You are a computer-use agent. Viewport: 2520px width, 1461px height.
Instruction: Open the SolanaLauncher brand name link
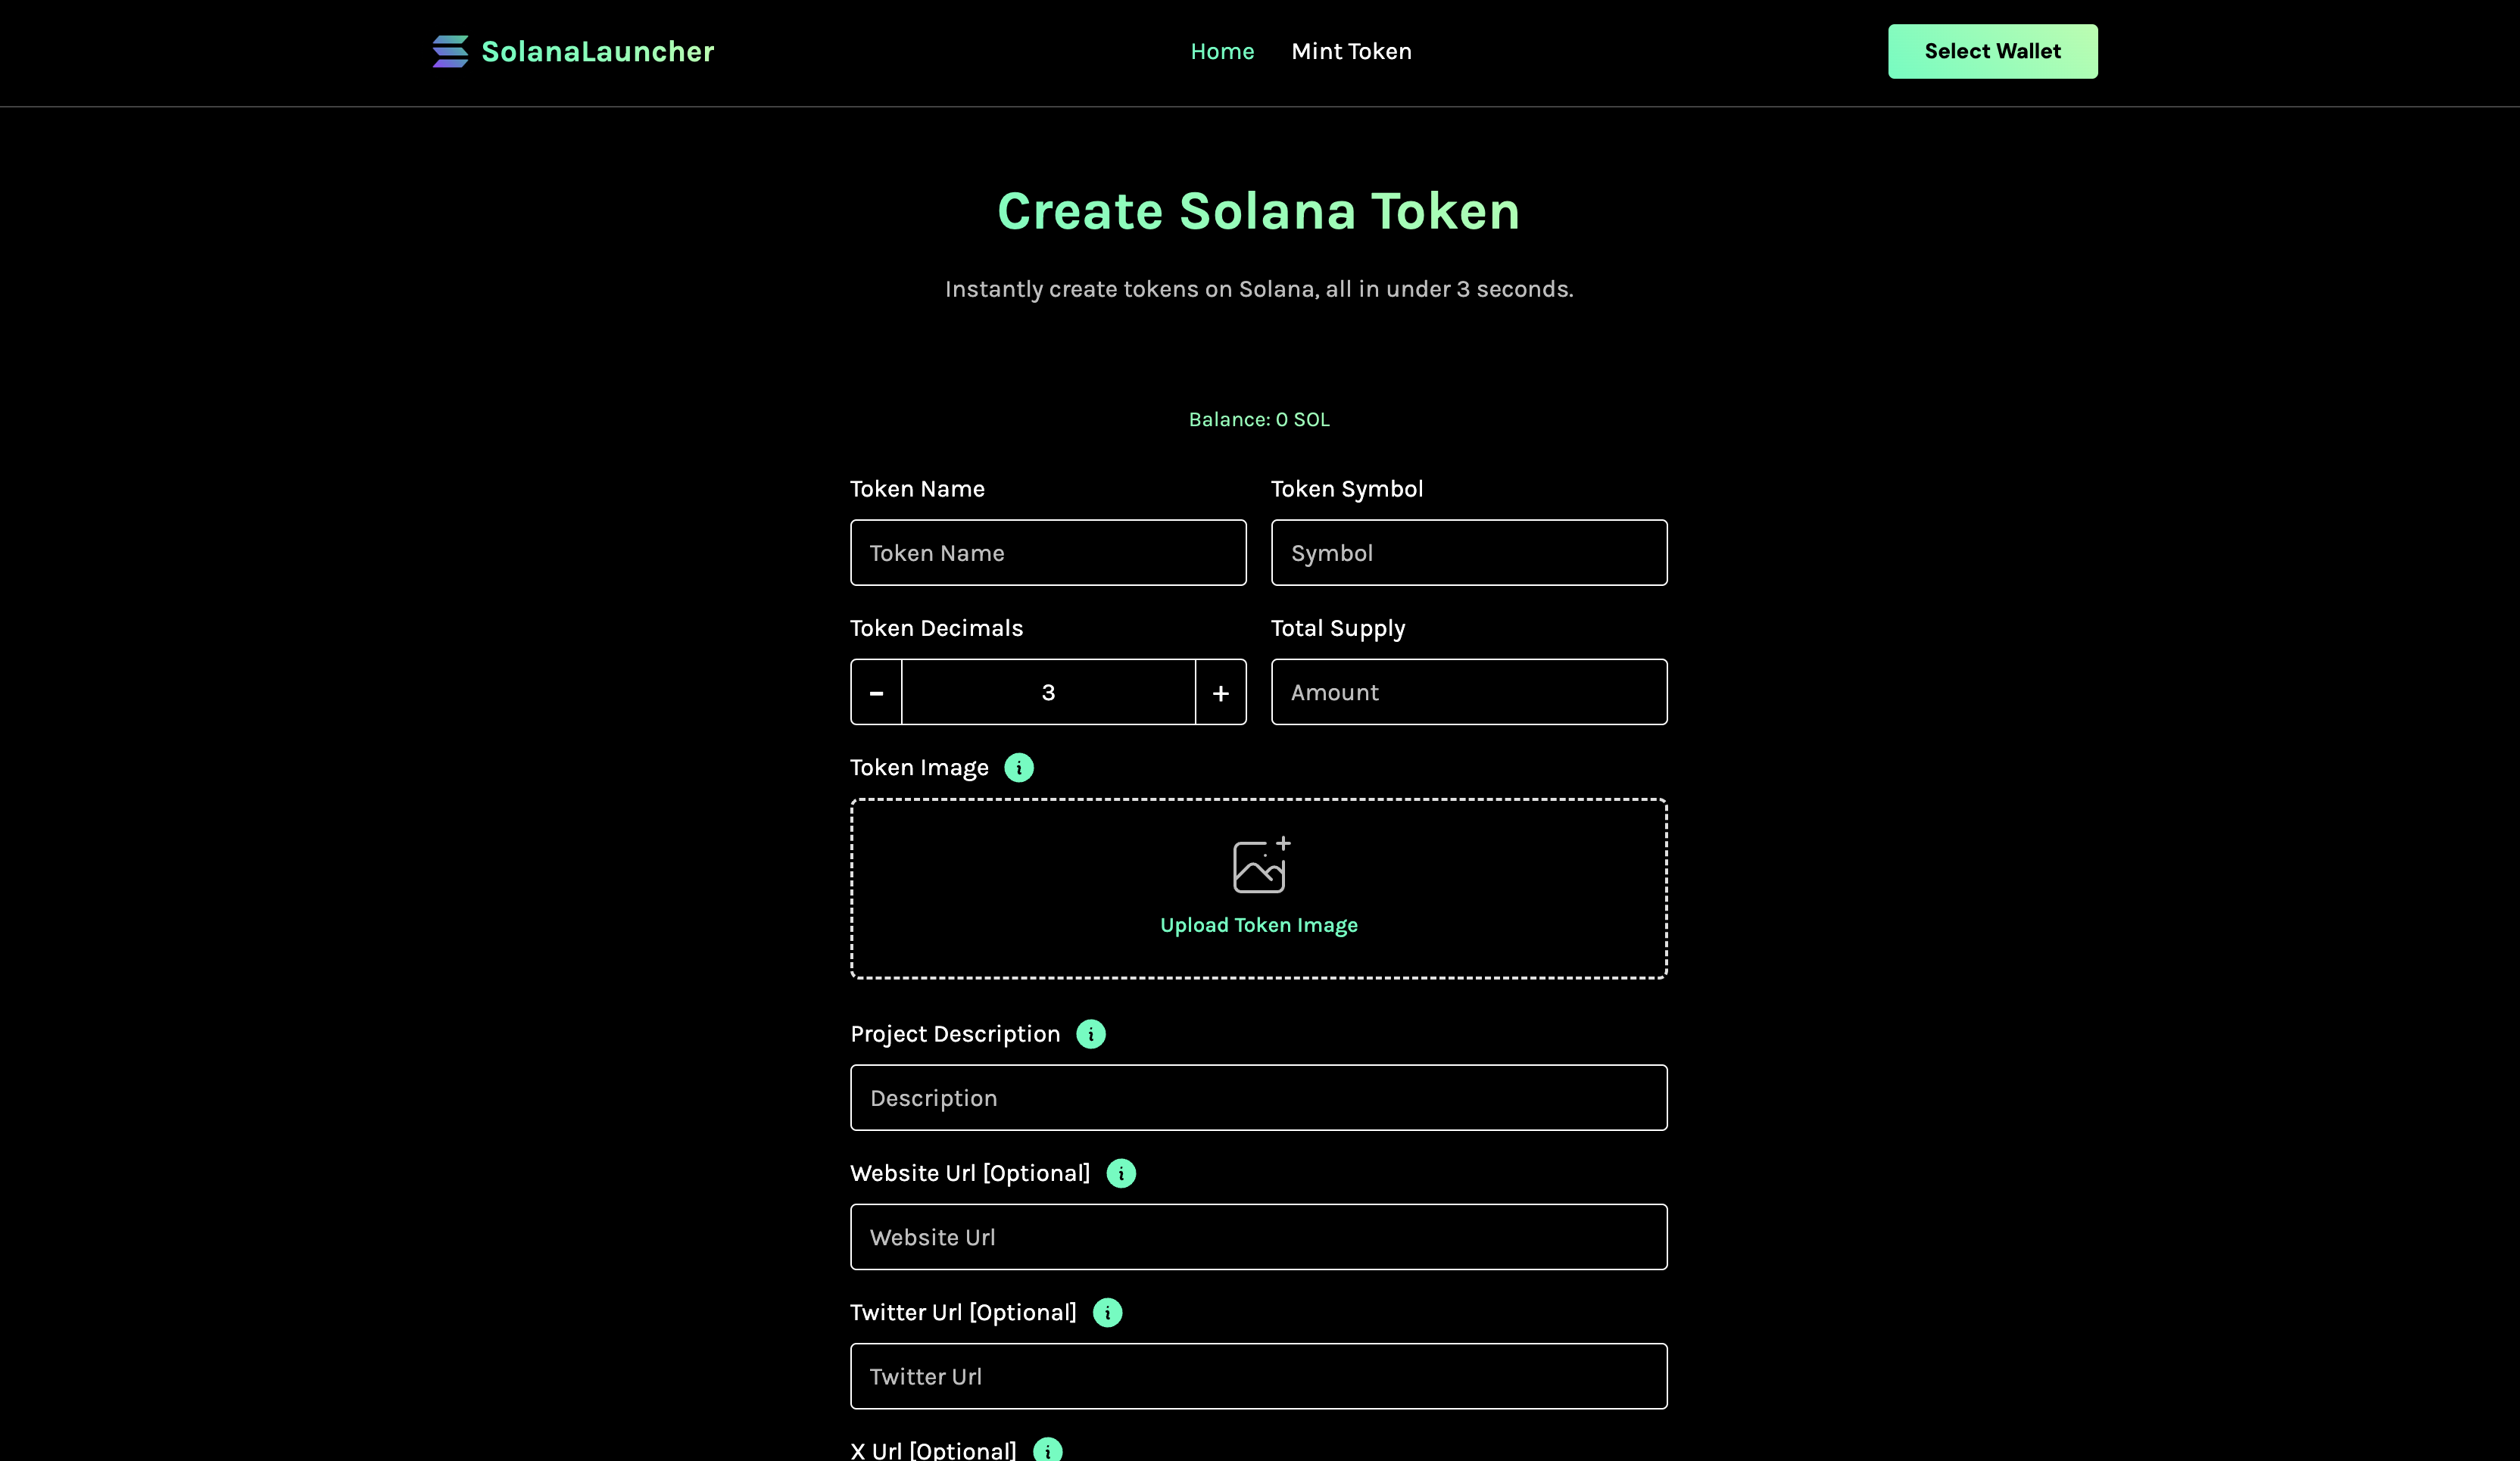pyautogui.click(x=598, y=51)
